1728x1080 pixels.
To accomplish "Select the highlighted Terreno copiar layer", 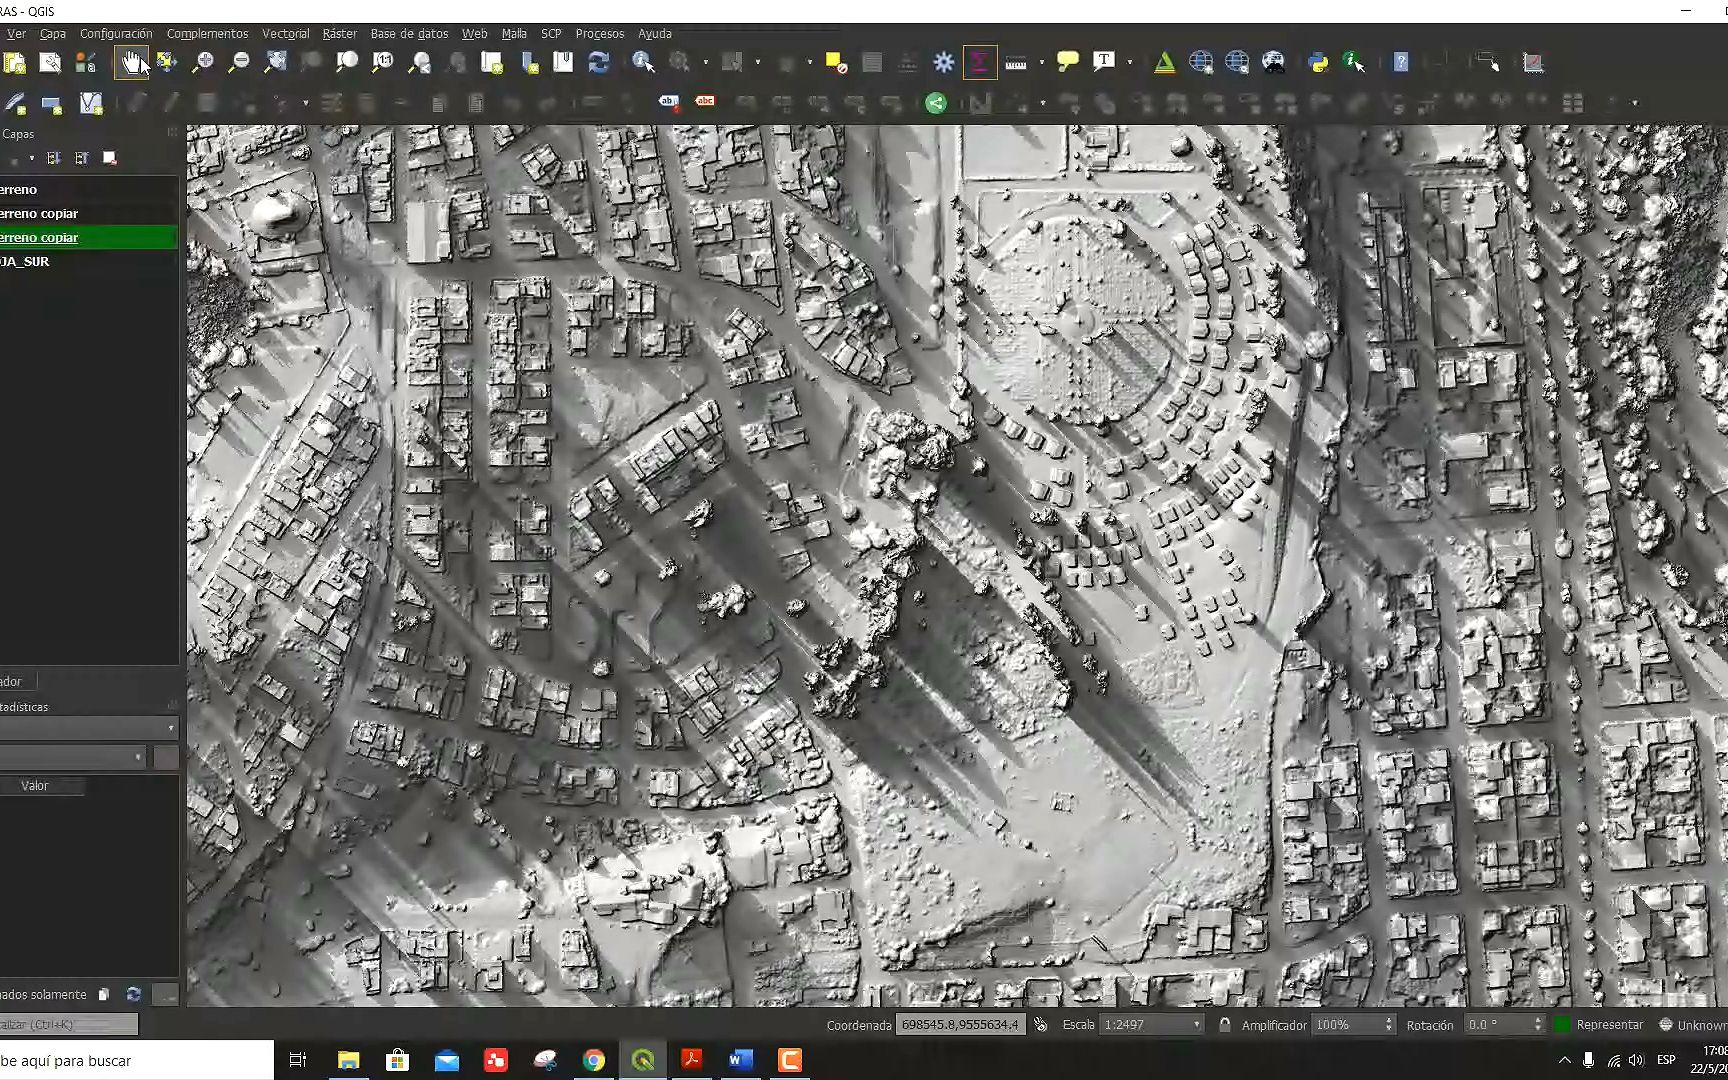I will (x=40, y=238).
